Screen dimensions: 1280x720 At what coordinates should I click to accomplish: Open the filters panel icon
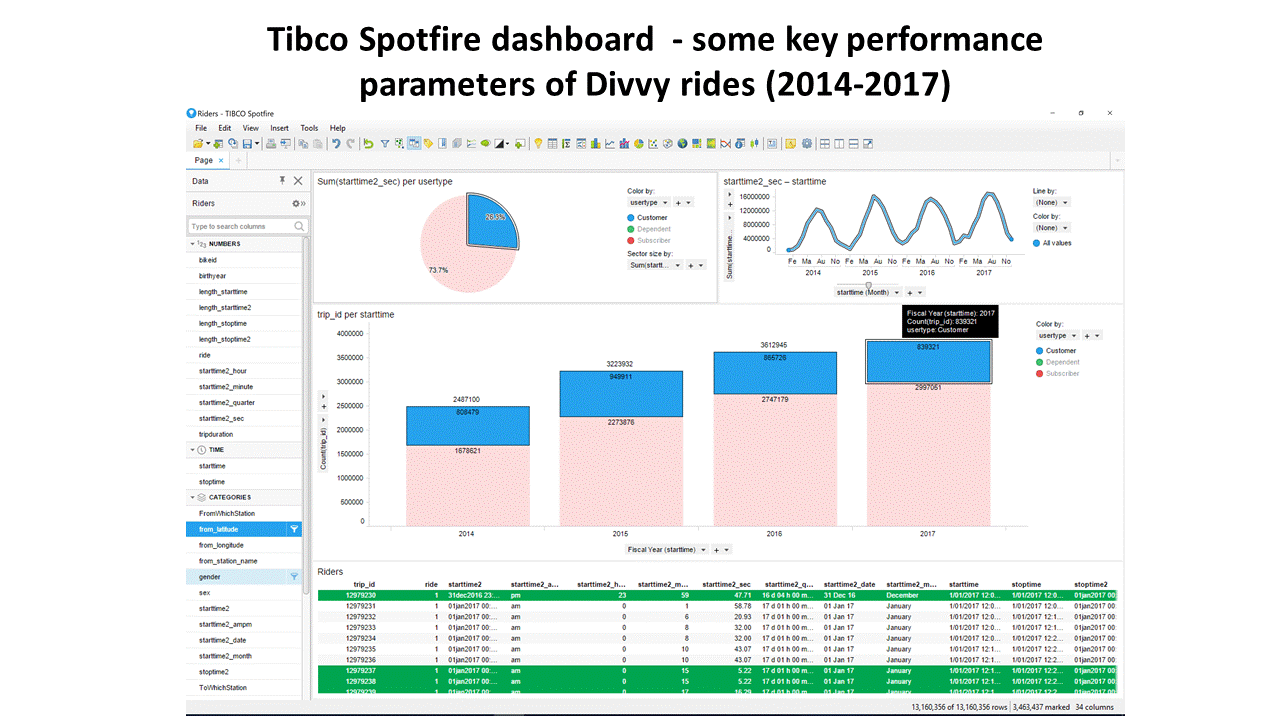[x=384, y=143]
